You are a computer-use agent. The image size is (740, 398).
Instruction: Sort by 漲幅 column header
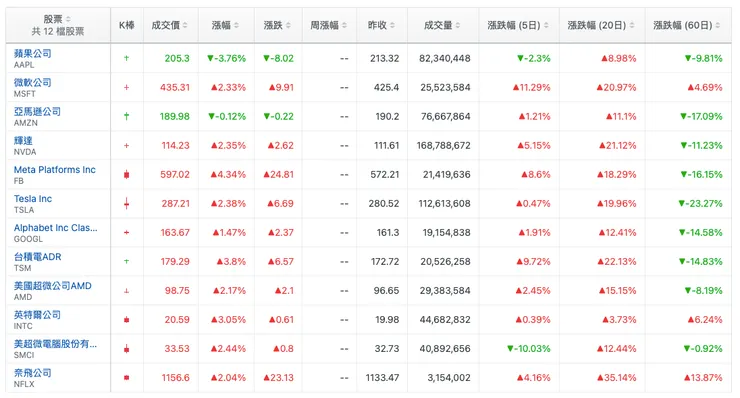pos(225,25)
